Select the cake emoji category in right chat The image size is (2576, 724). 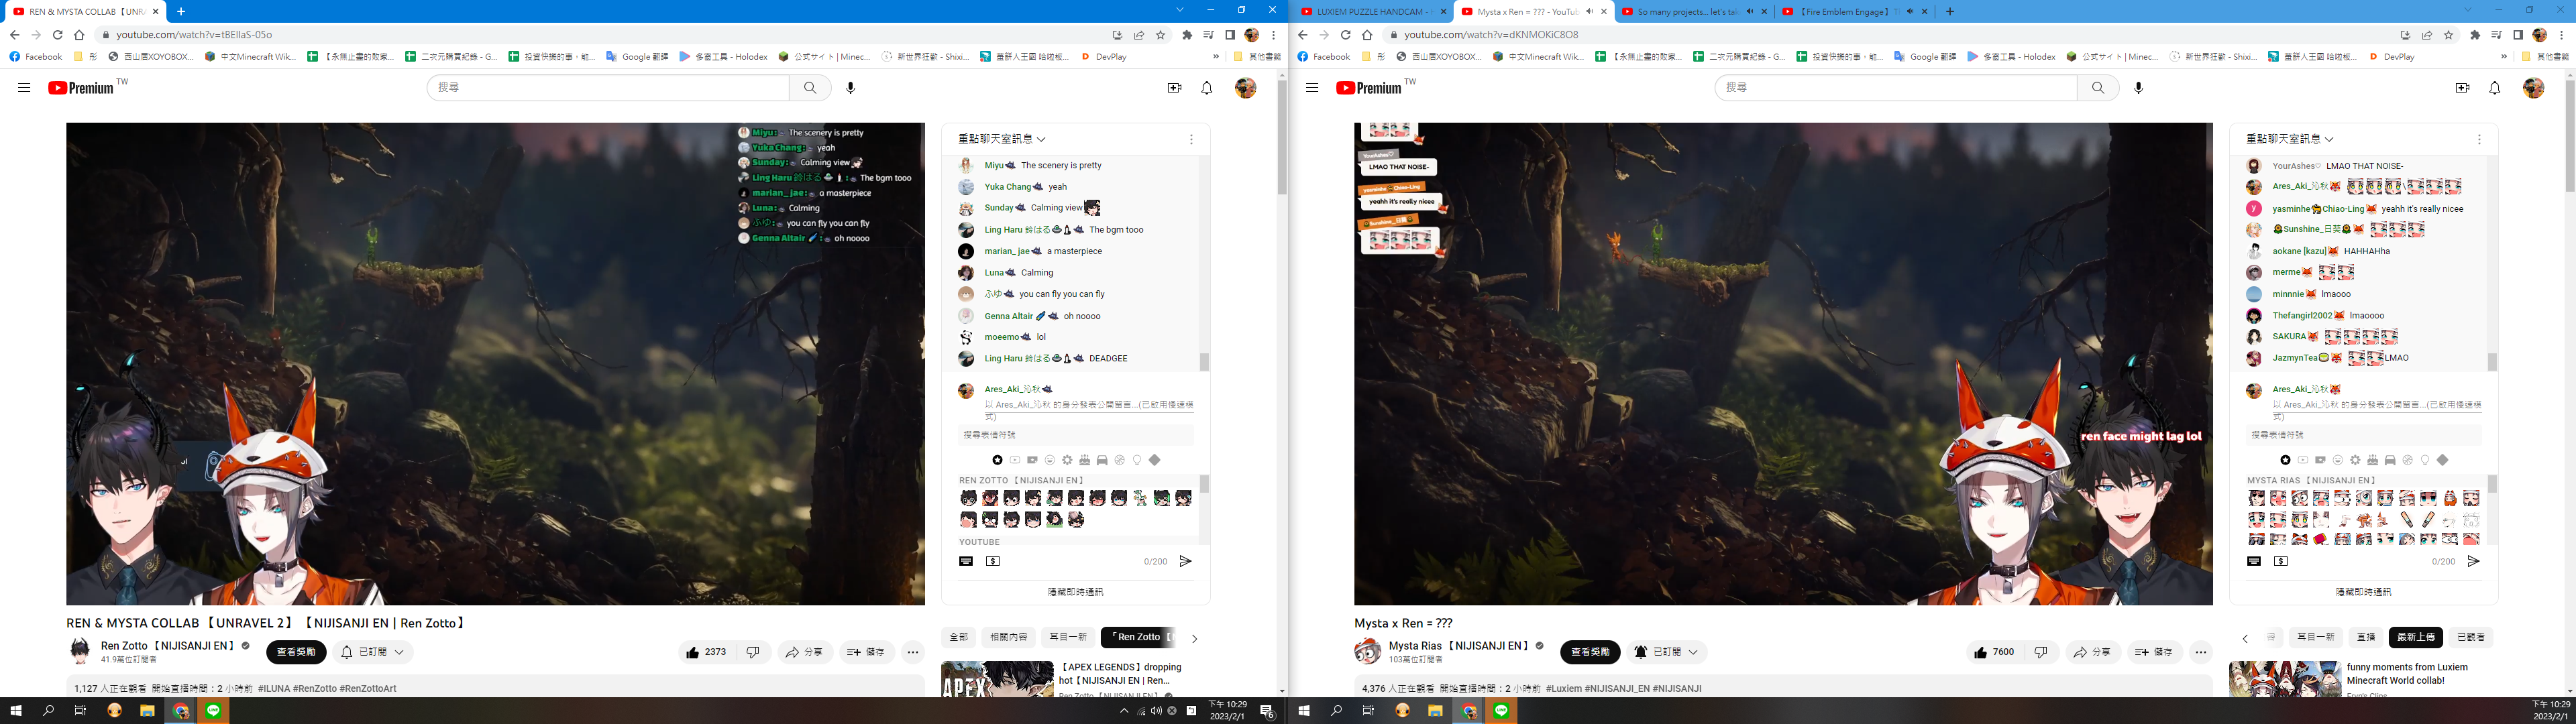click(x=2372, y=460)
